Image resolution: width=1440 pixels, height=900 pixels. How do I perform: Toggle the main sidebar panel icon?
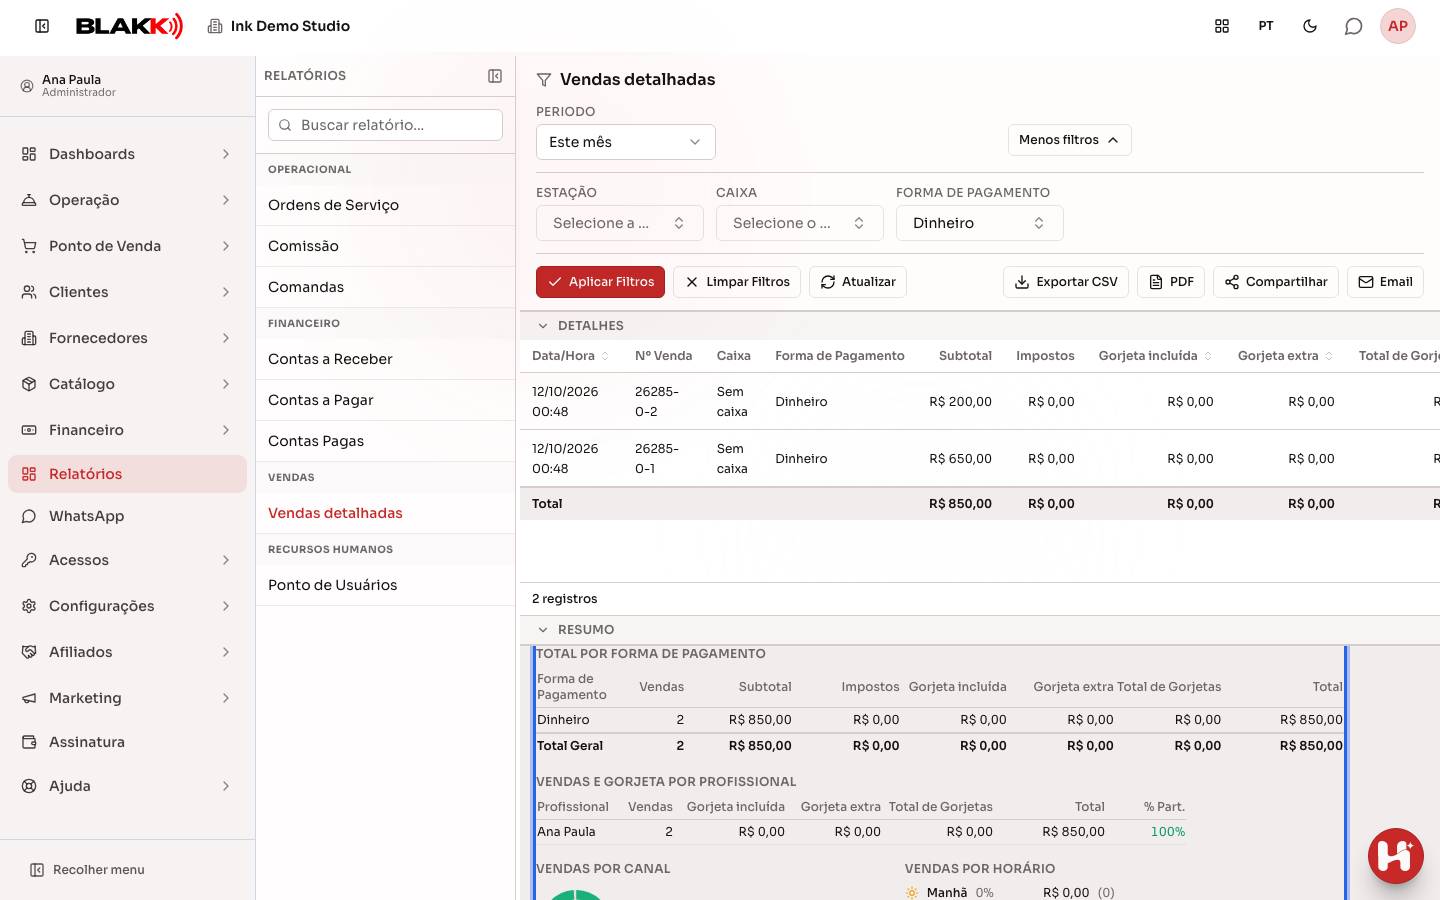click(x=42, y=26)
